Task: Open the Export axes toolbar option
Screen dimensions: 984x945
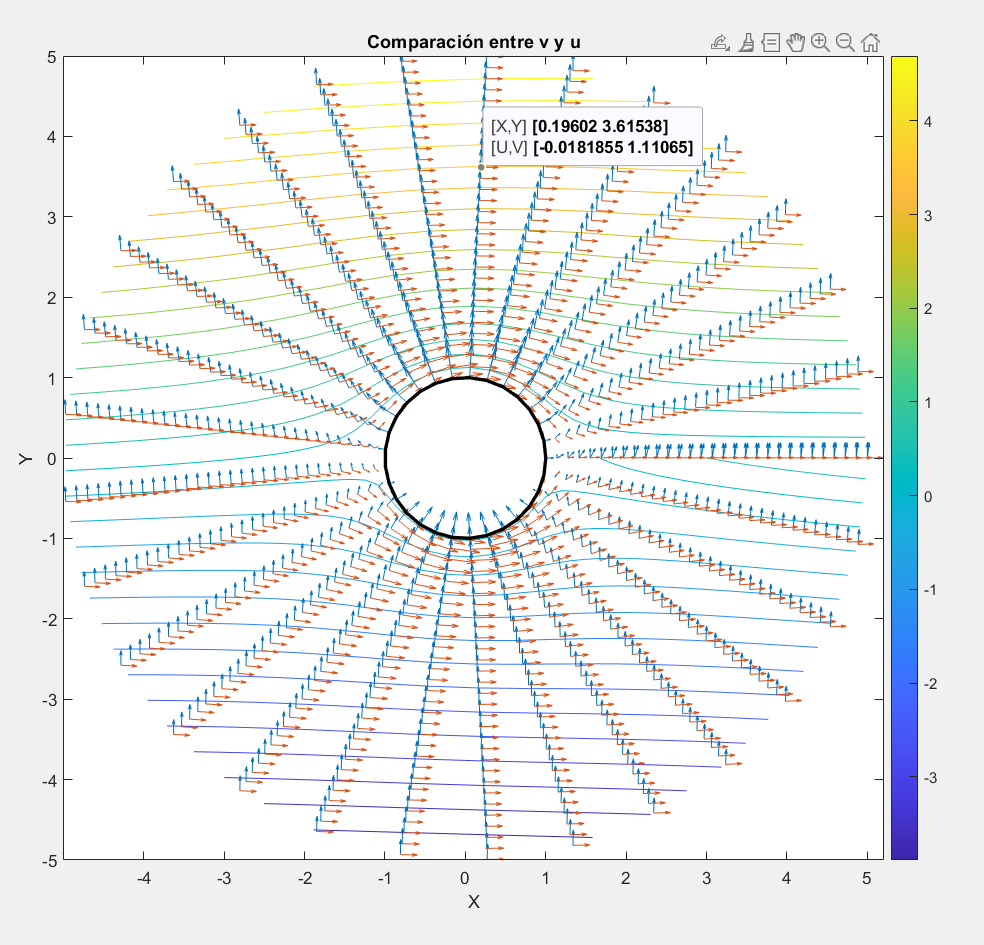Action: (720, 42)
